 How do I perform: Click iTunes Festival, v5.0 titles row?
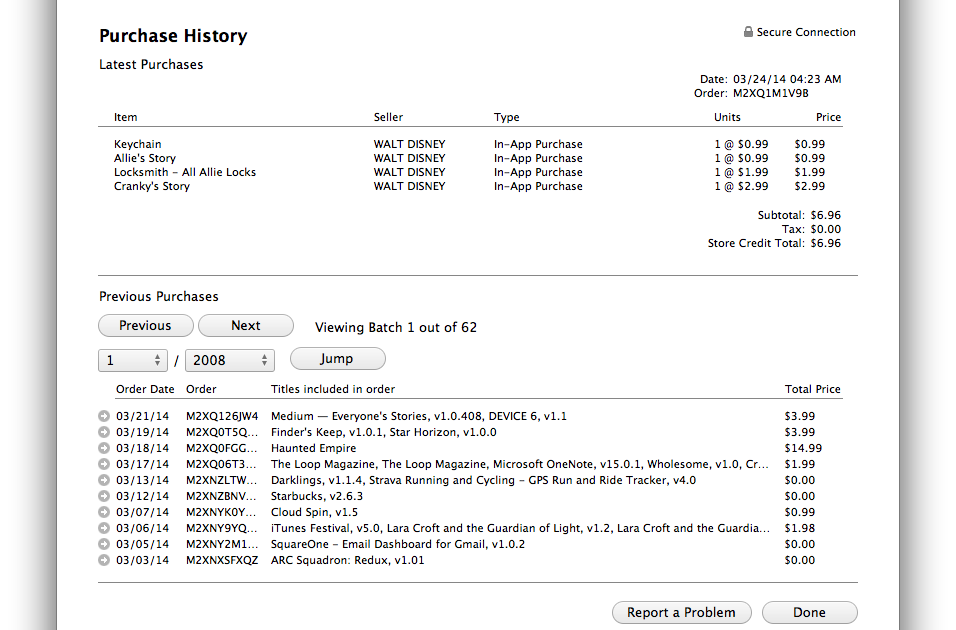520,528
